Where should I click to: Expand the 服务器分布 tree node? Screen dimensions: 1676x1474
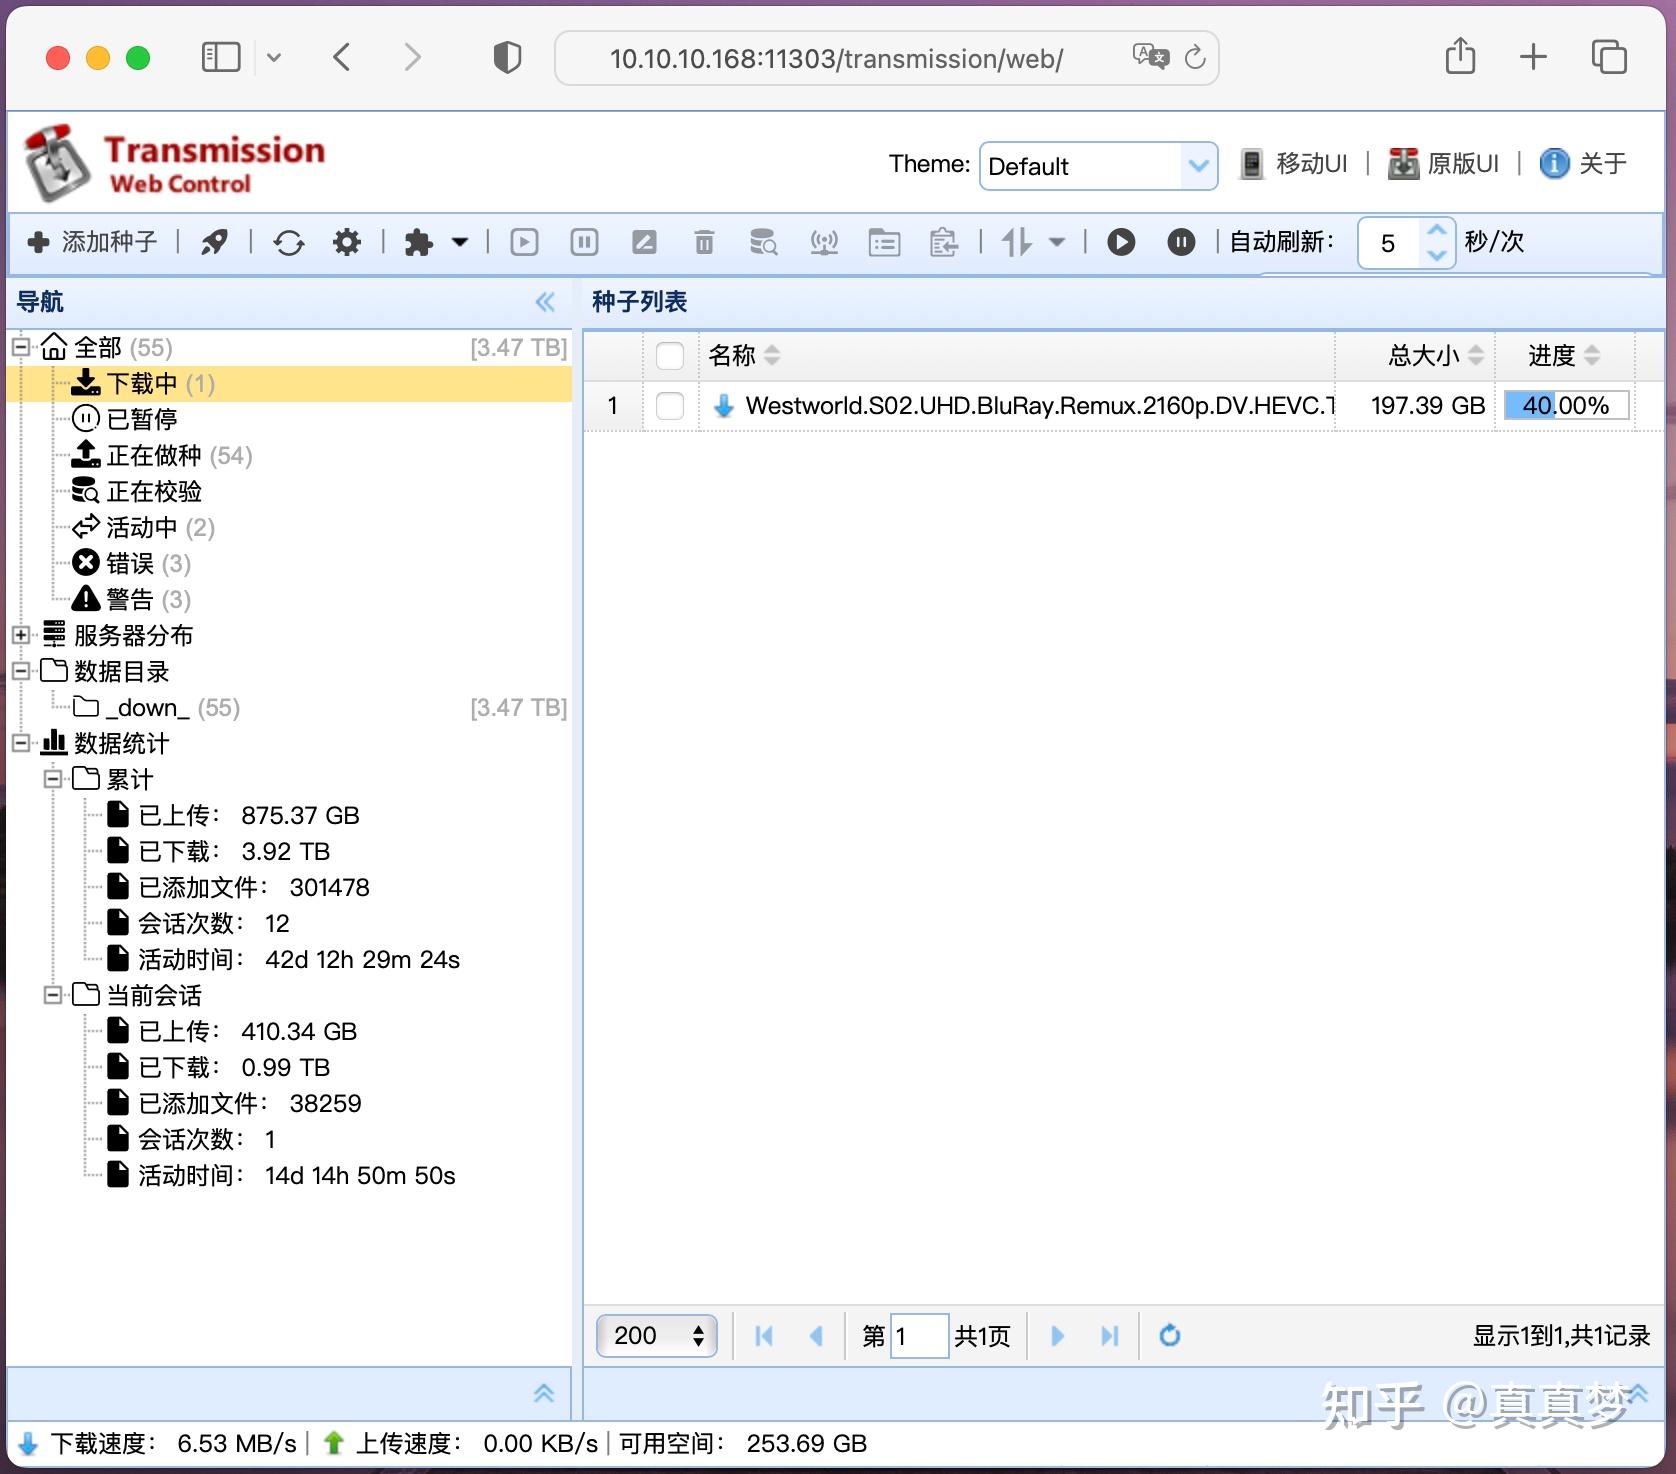(20, 635)
